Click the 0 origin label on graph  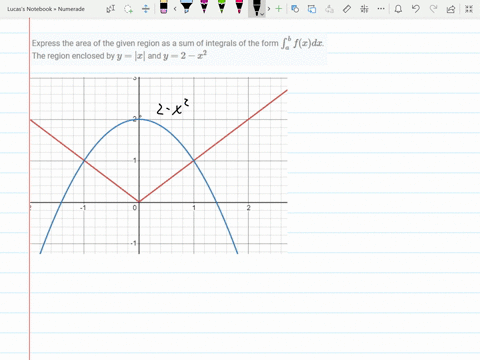135,208
